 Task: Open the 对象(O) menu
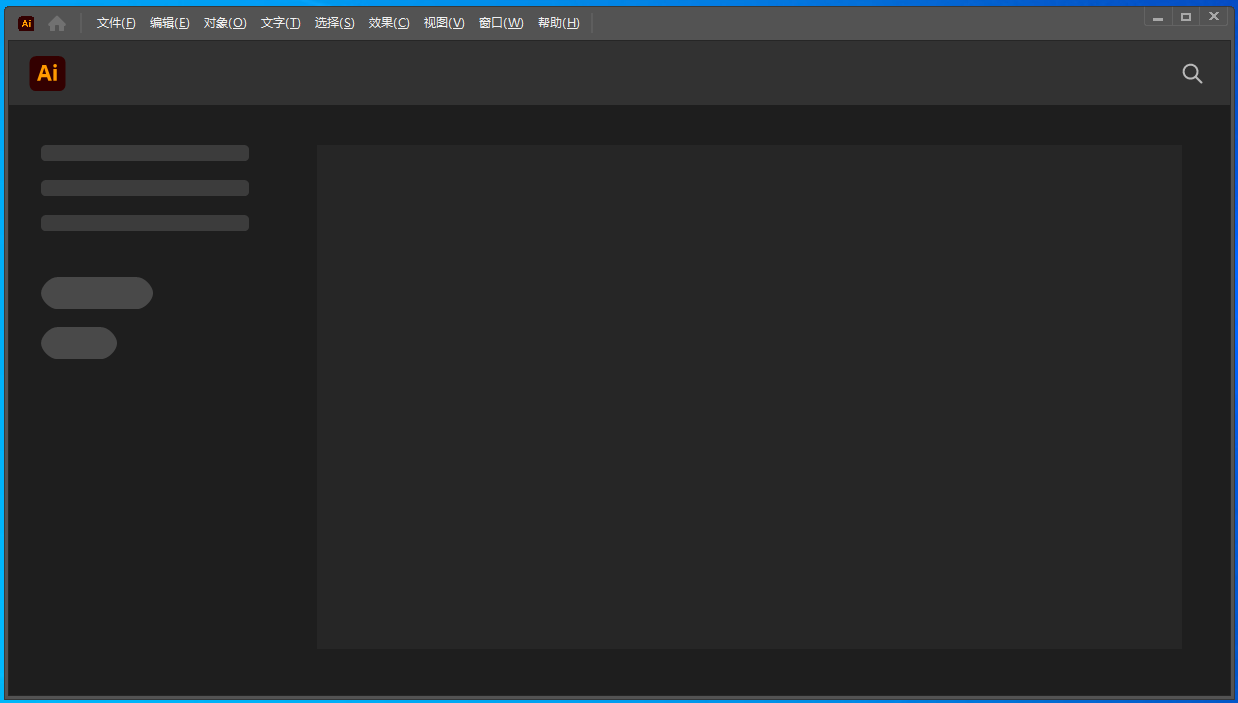pos(225,23)
